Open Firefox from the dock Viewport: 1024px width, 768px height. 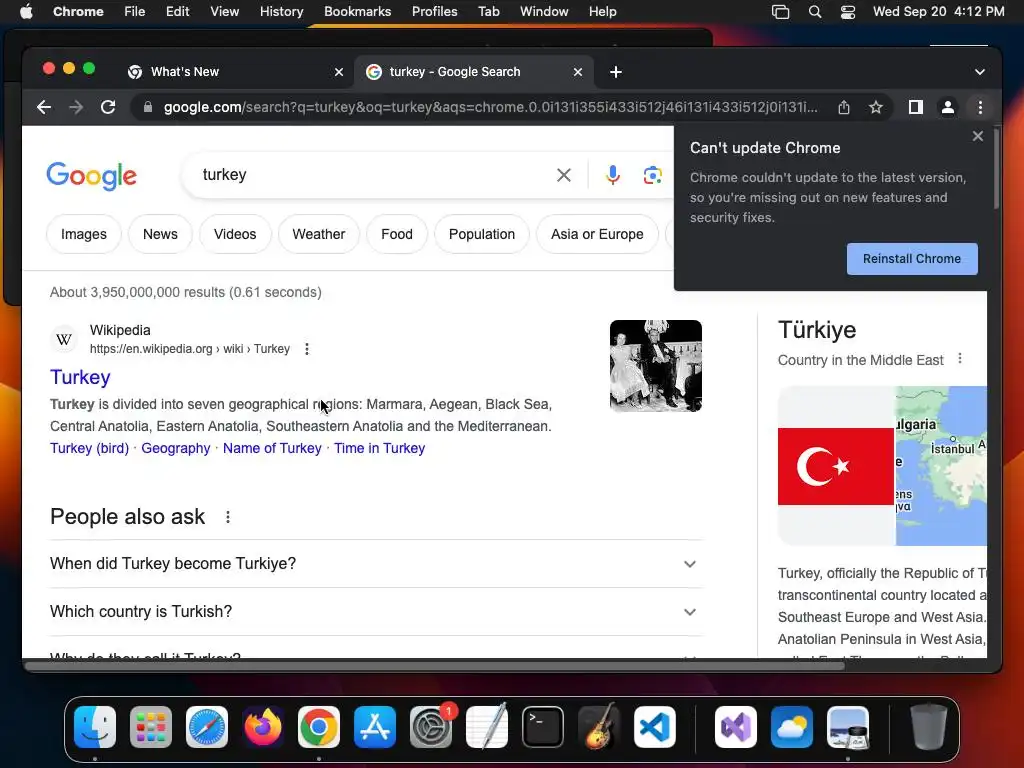point(263,727)
